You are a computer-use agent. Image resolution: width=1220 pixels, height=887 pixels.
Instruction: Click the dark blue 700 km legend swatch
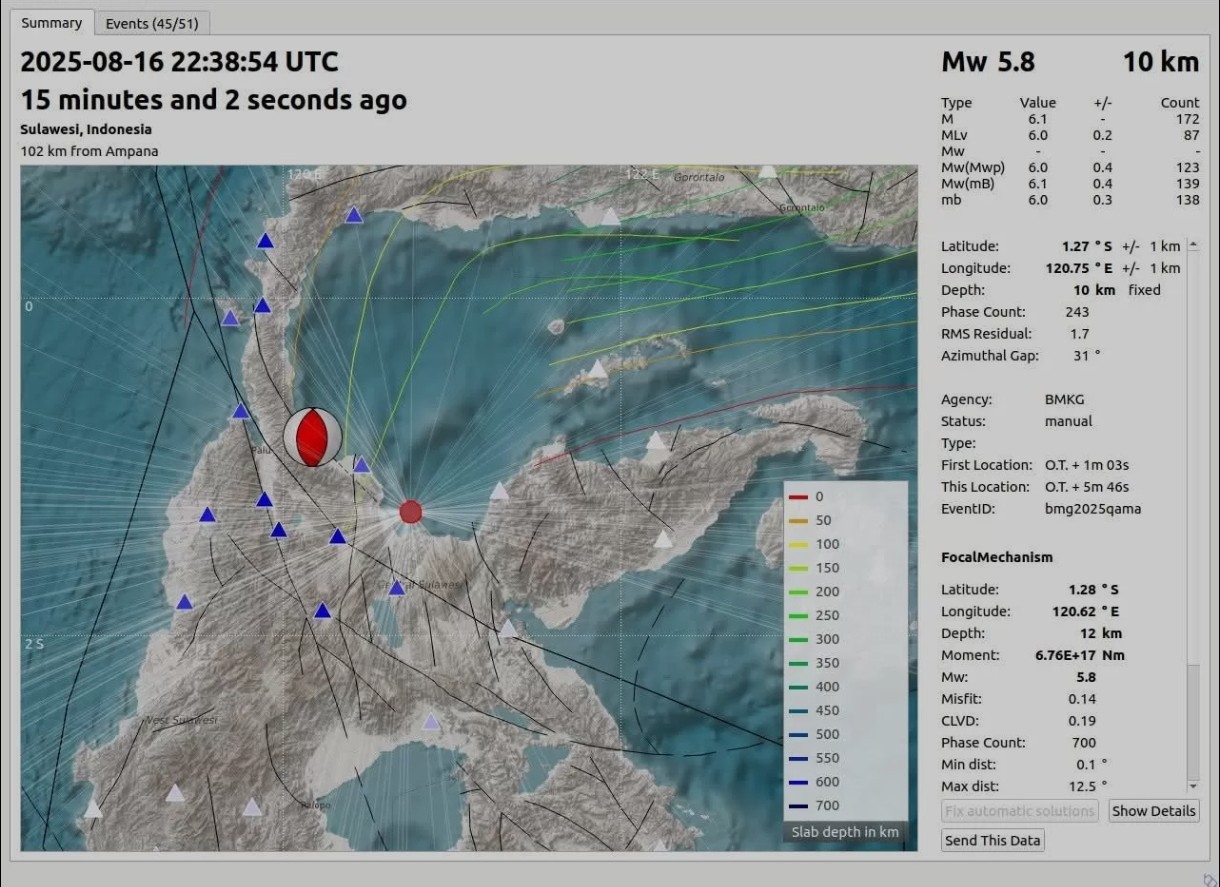click(798, 806)
